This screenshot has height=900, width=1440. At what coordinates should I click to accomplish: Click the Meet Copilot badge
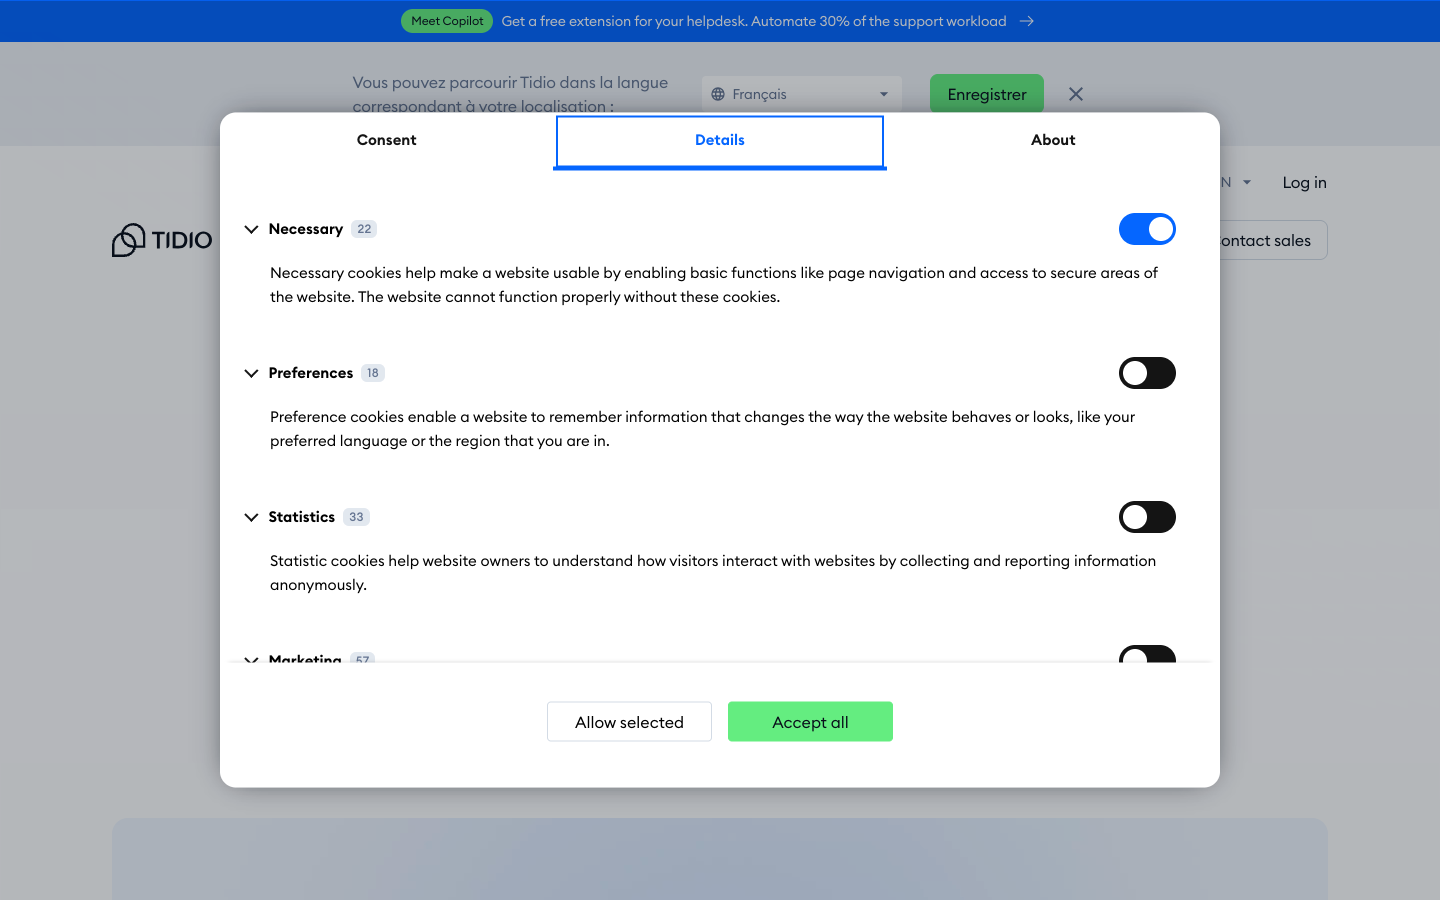coord(446,20)
